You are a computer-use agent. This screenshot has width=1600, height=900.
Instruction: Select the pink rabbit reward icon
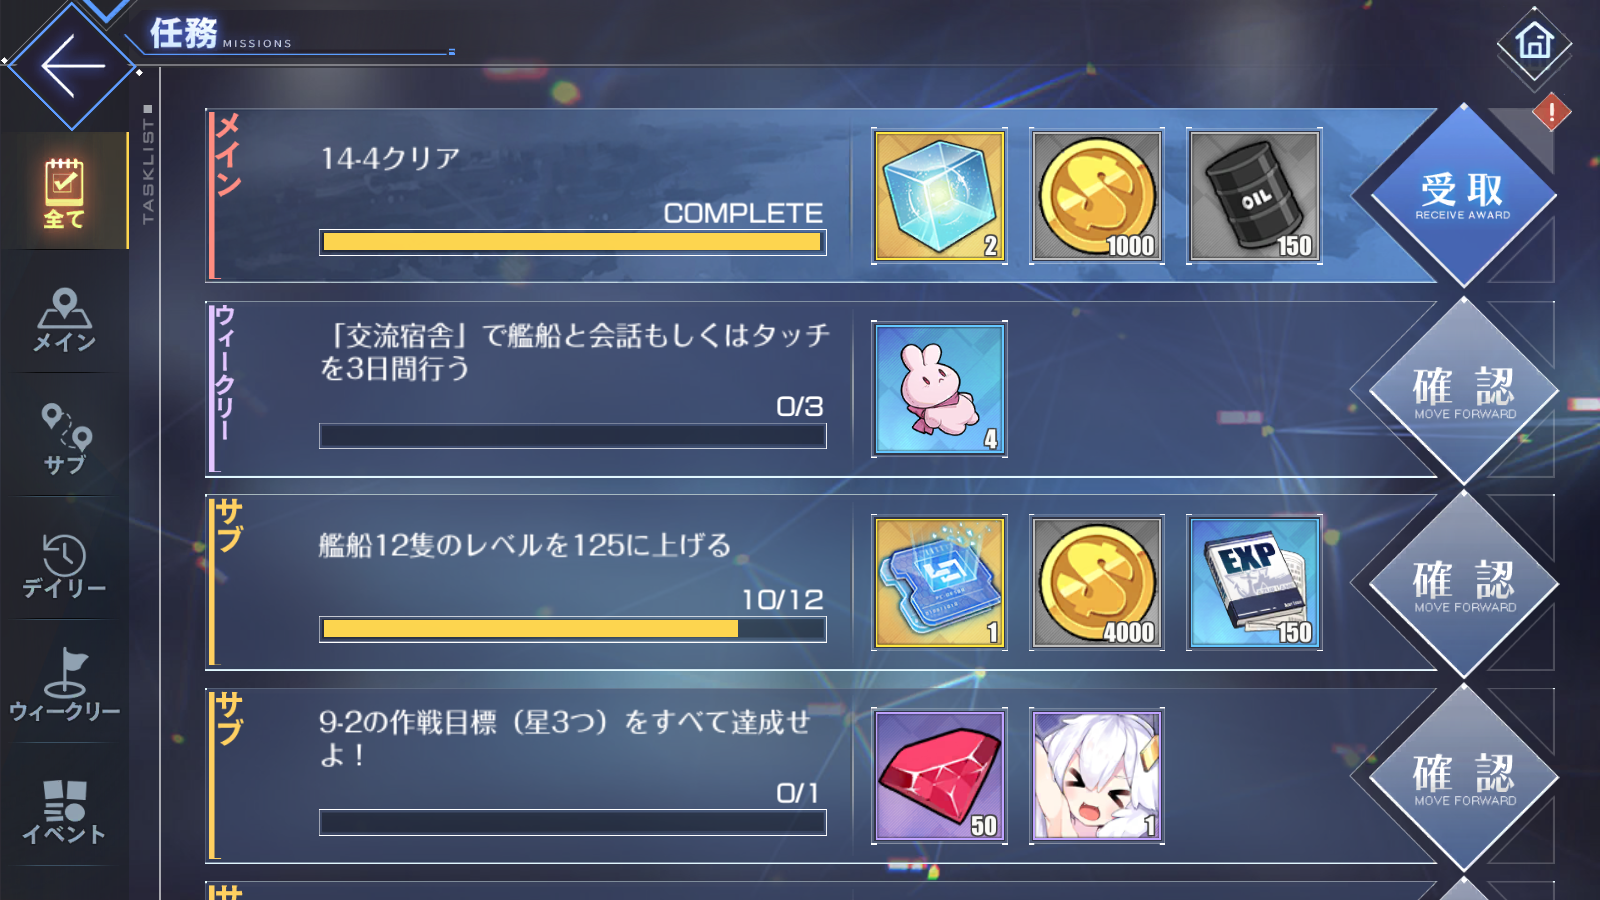(x=939, y=389)
